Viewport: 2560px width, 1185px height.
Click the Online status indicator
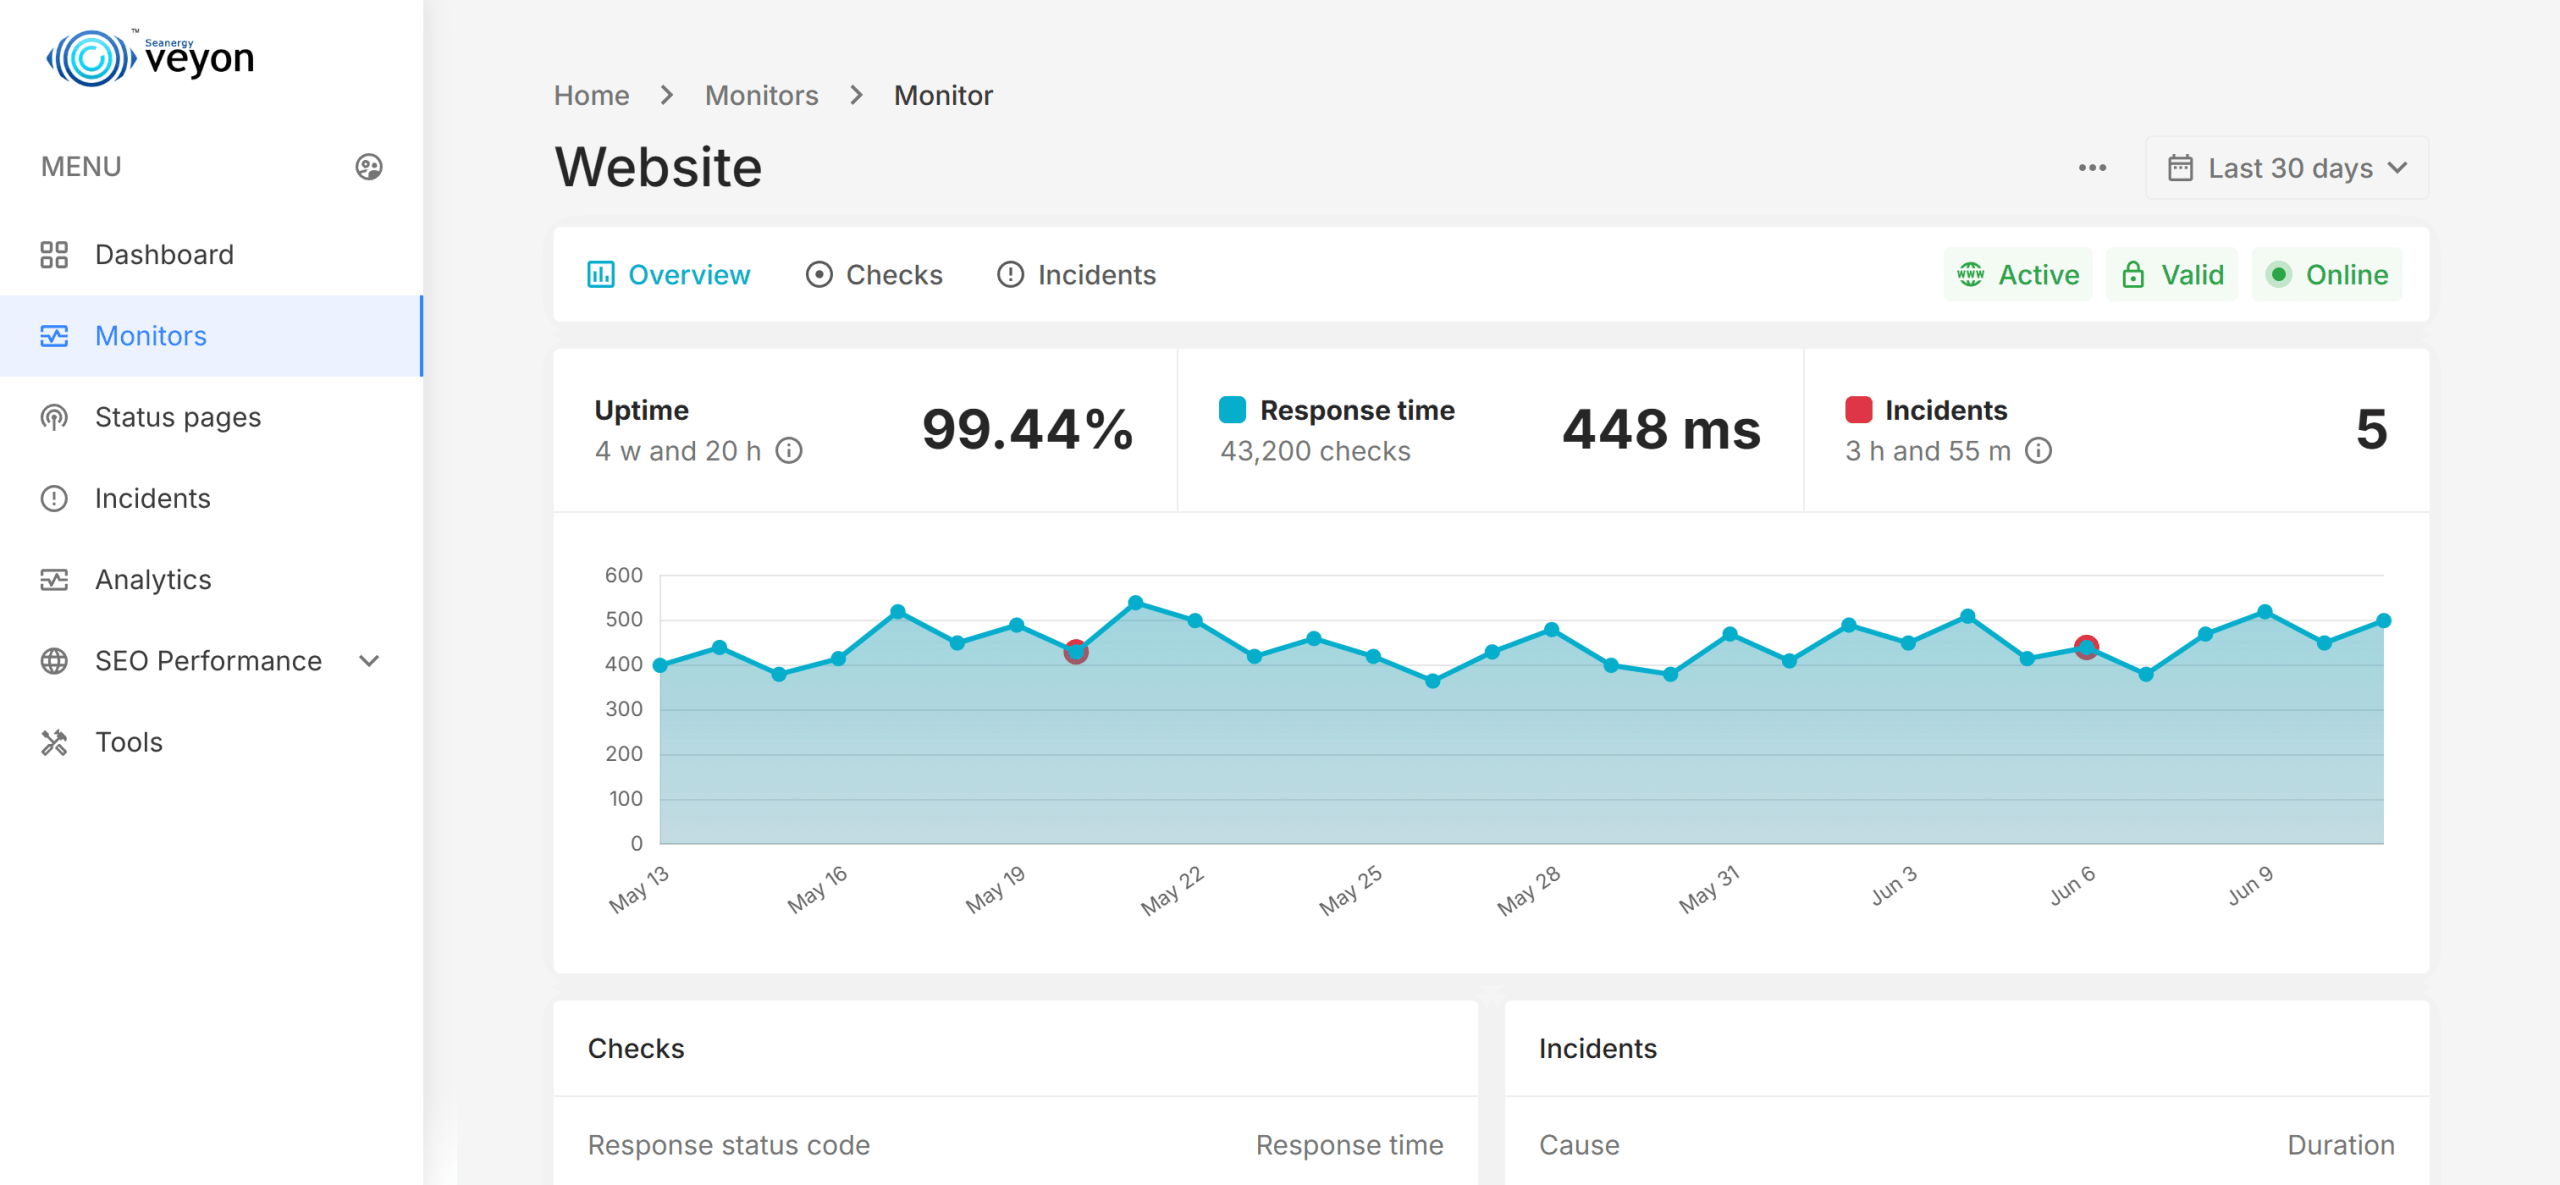tap(2327, 274)
